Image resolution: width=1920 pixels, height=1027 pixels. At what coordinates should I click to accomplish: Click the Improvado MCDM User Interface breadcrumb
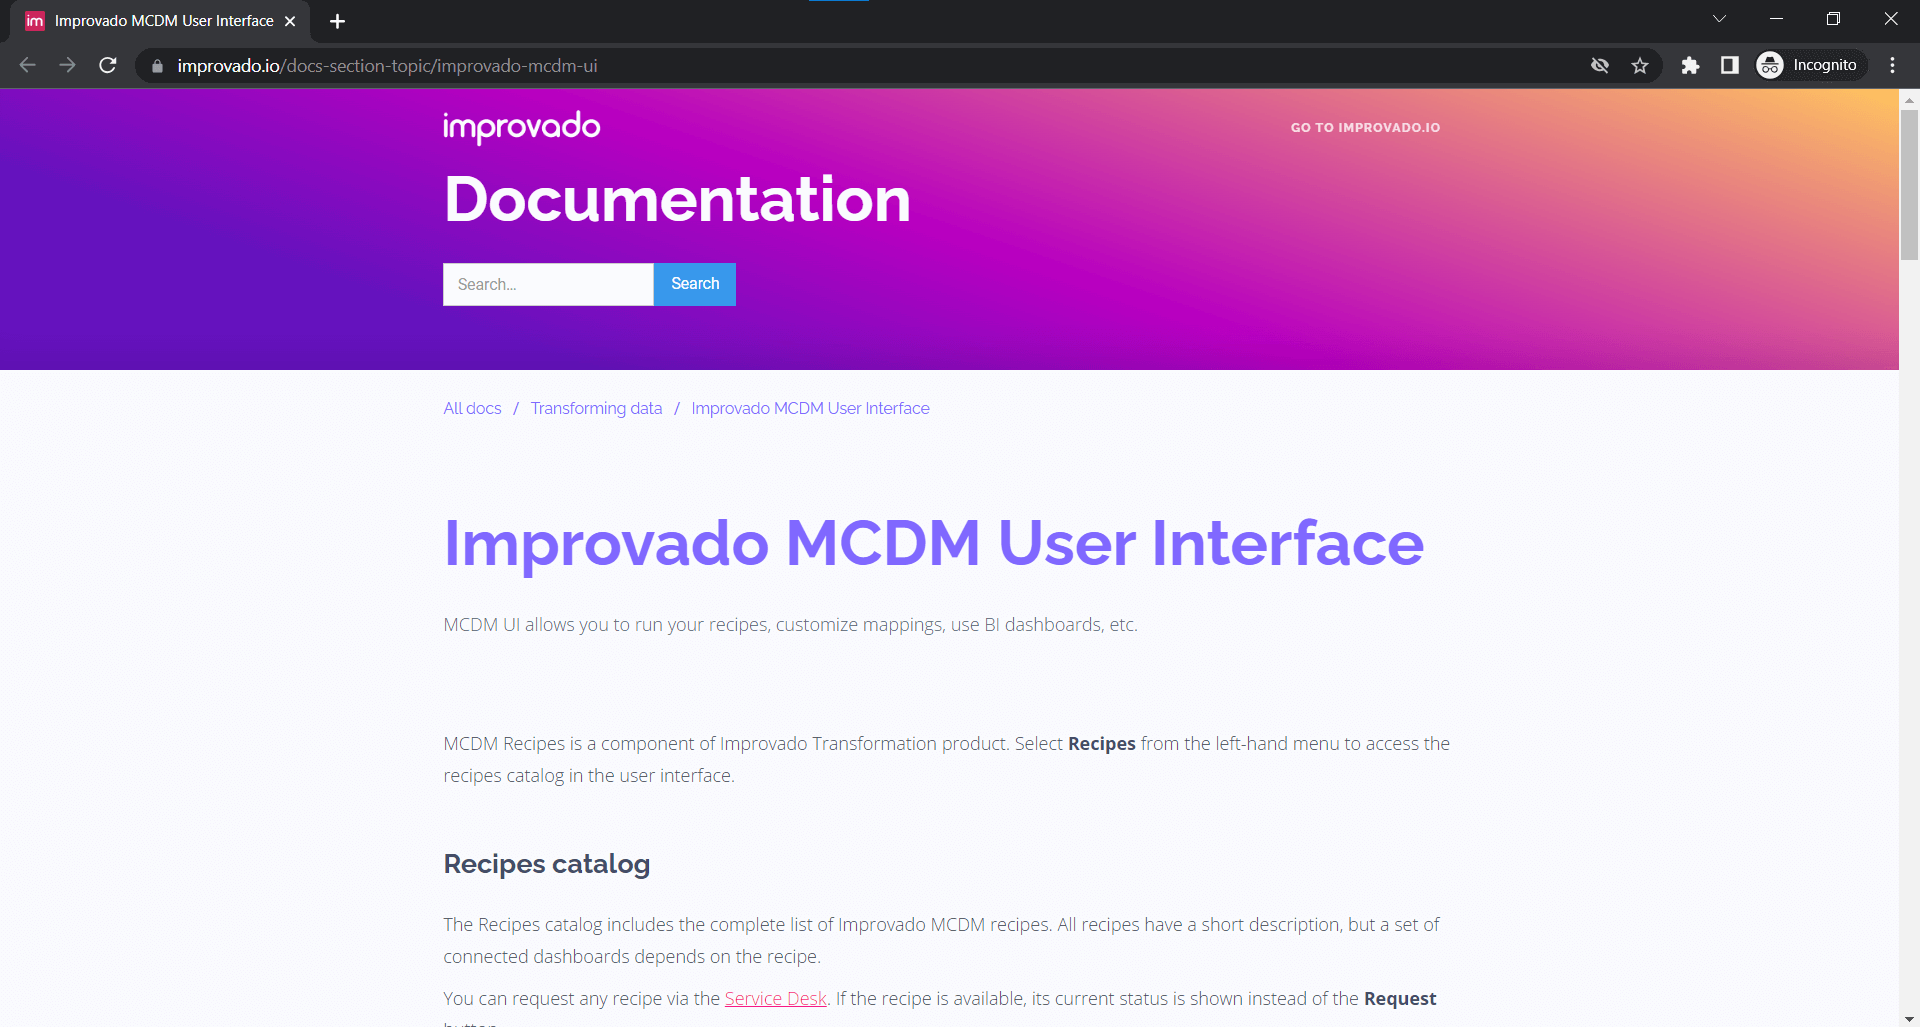click(810, 408)
